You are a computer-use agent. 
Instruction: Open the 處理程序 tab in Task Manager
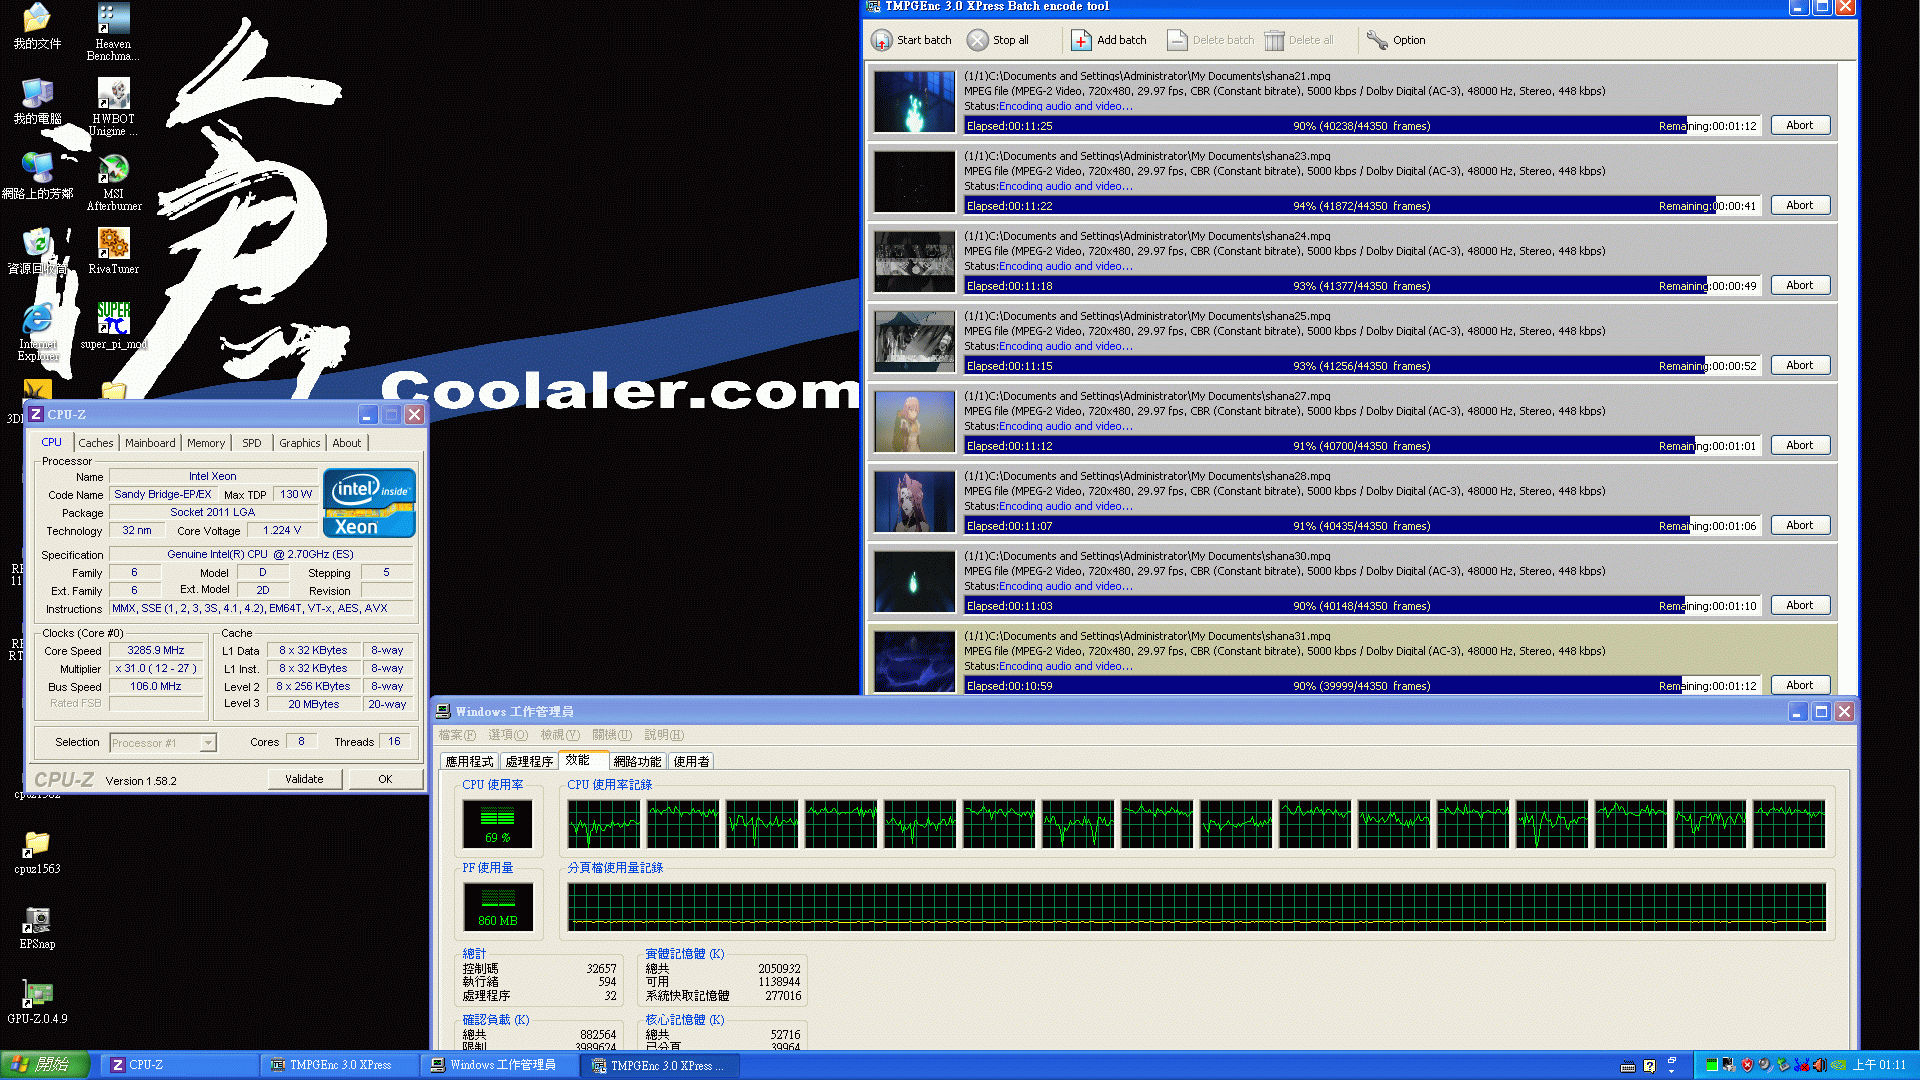529,761
